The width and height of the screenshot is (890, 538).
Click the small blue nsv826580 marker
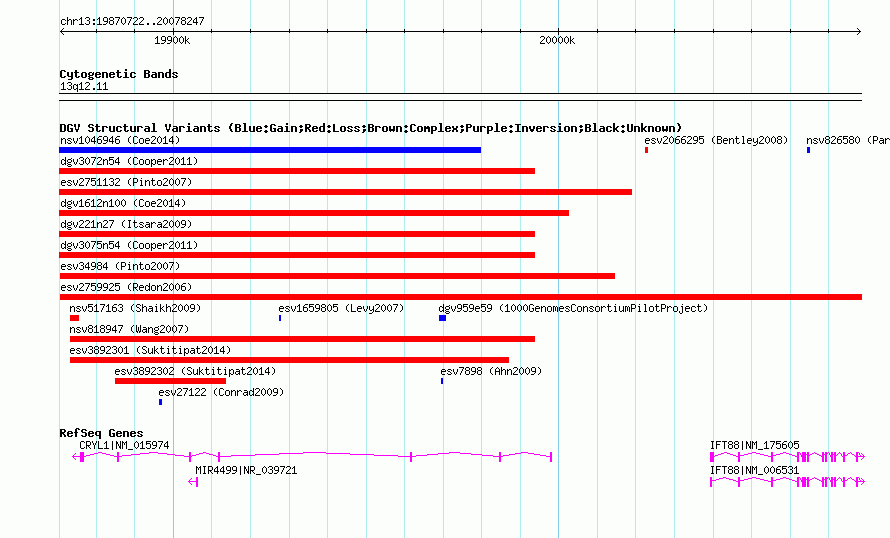(808, 150)
